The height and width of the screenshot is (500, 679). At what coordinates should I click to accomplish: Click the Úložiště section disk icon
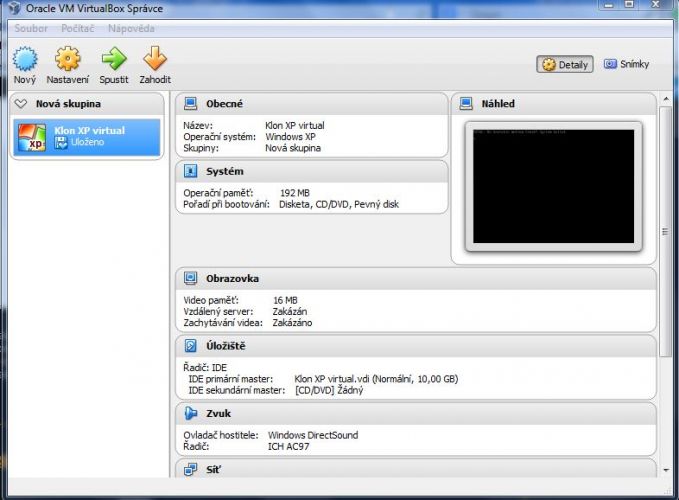coord(191,346)
